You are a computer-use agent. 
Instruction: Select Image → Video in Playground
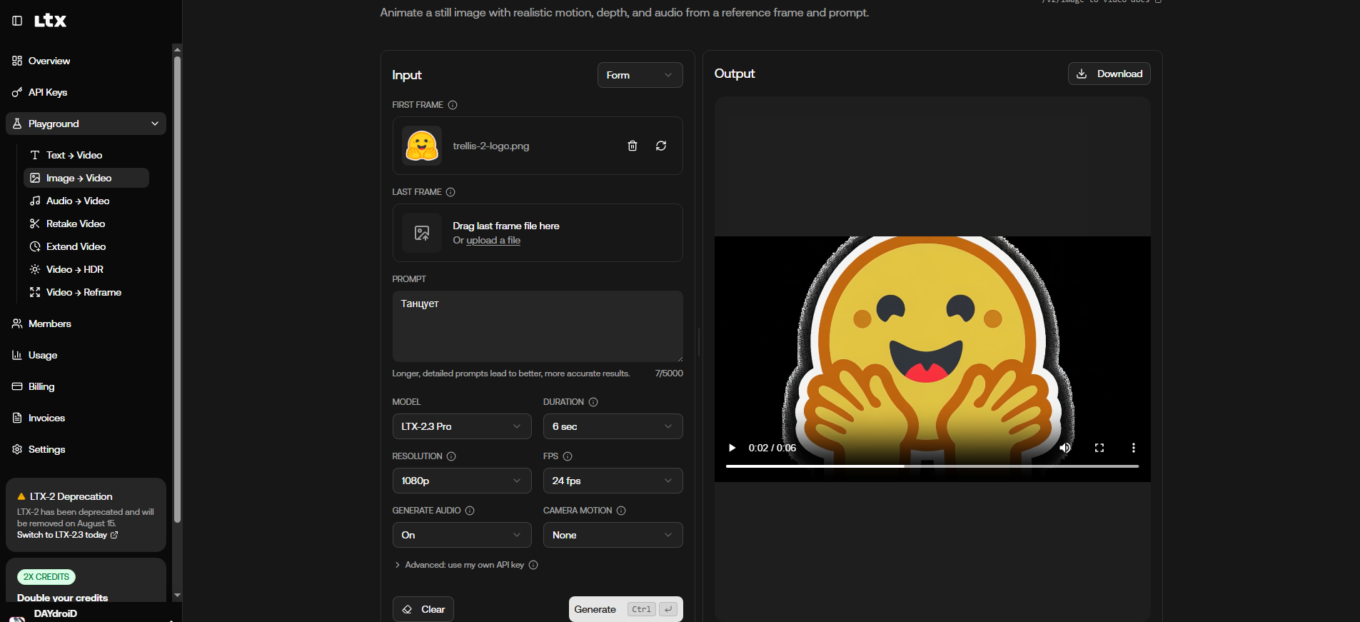point(86,178)
